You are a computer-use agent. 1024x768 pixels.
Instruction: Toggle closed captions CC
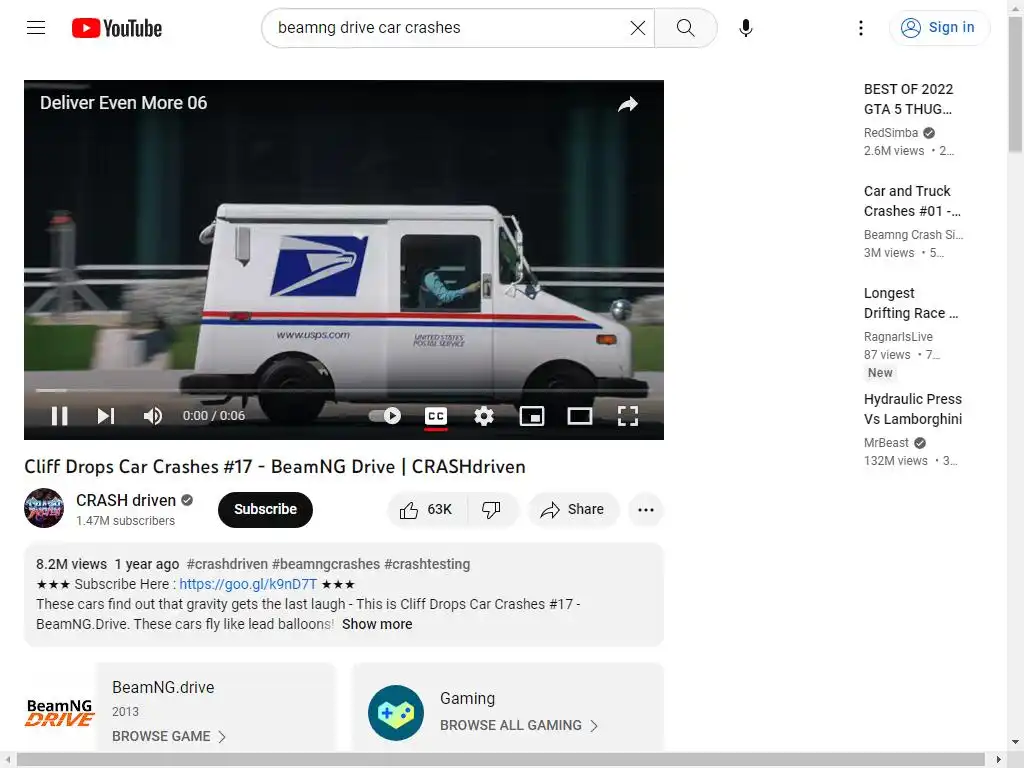tap(436, 416)
